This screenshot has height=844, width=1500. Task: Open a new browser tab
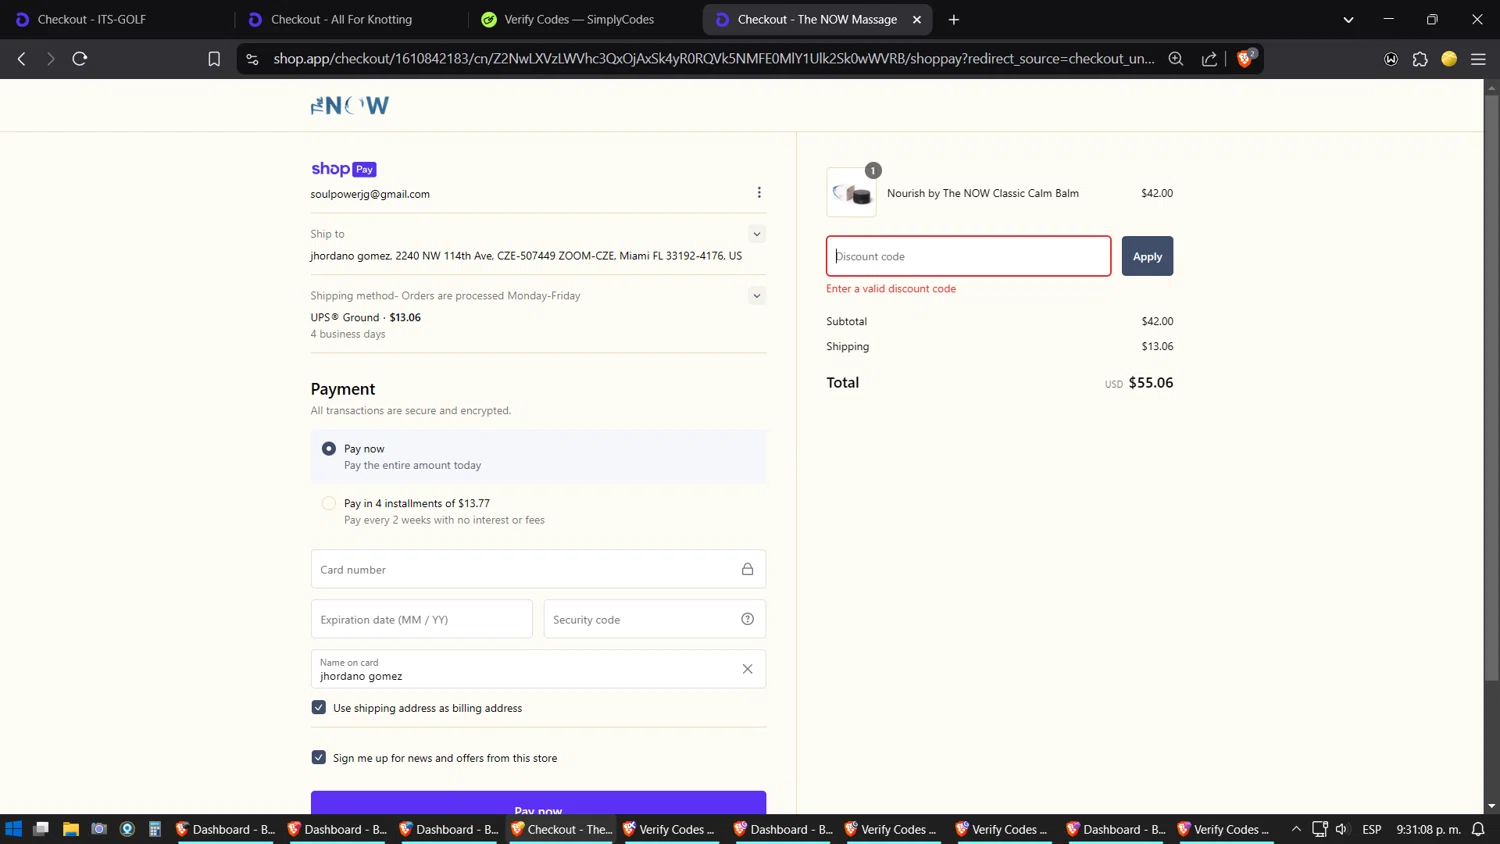coord(954,19)
